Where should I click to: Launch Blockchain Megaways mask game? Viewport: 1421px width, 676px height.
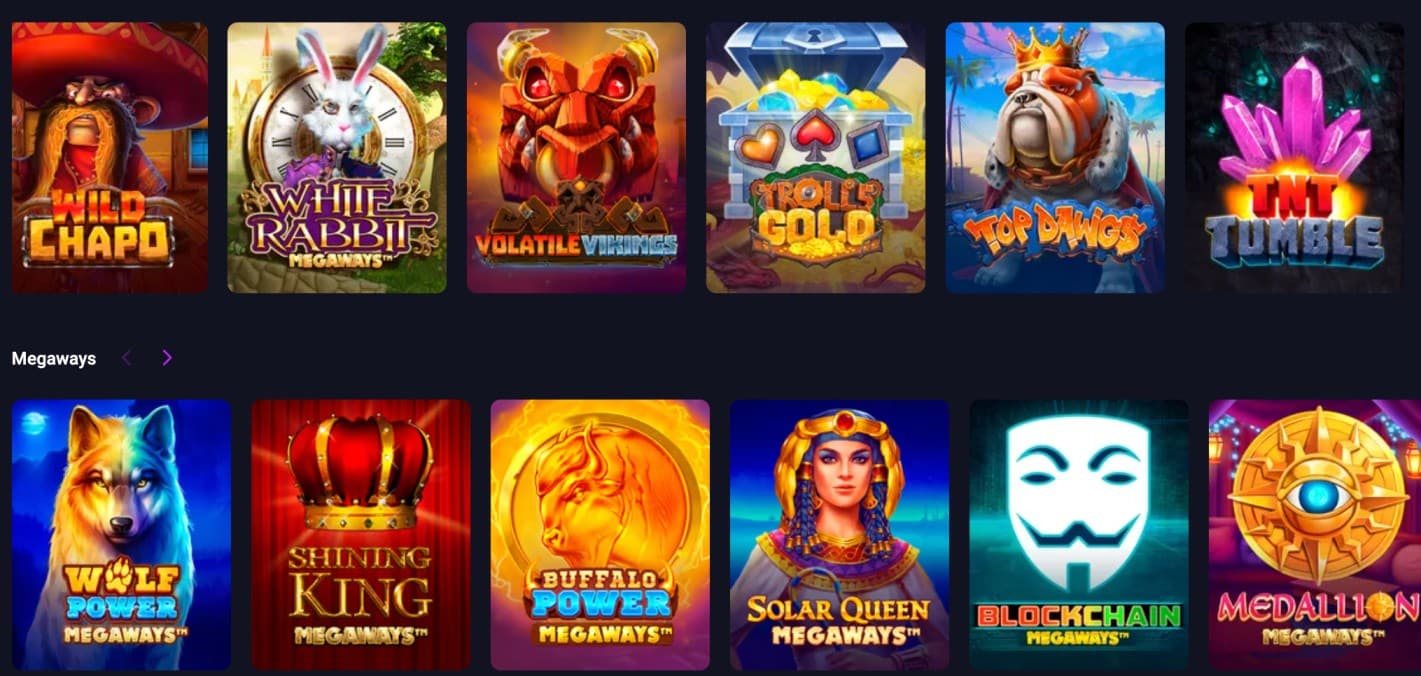click(1079, 535)
